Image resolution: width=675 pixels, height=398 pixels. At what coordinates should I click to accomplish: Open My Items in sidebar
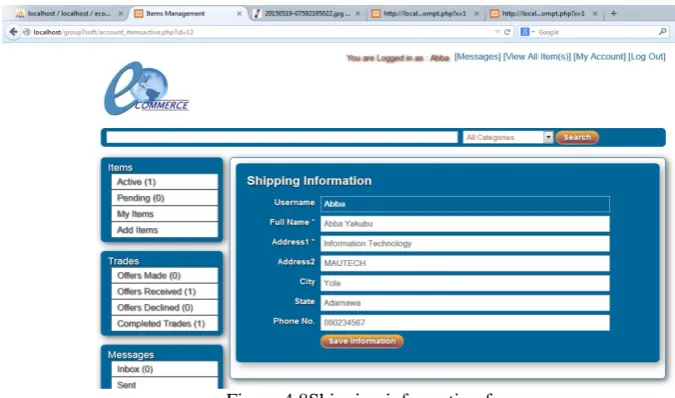tap(164, 214)
